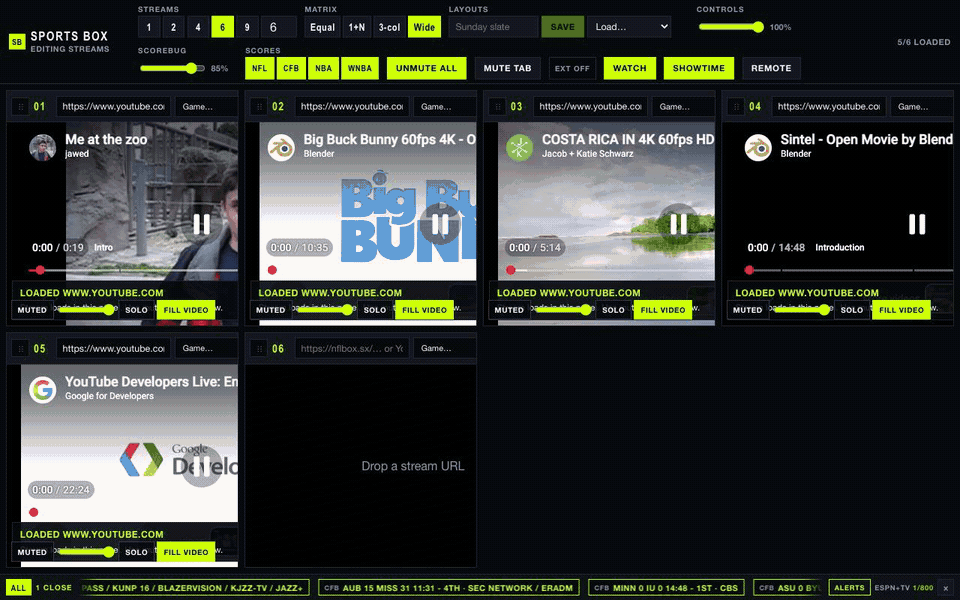Set streams count to 9
960x600 pixels.
[x=247, y=27]
